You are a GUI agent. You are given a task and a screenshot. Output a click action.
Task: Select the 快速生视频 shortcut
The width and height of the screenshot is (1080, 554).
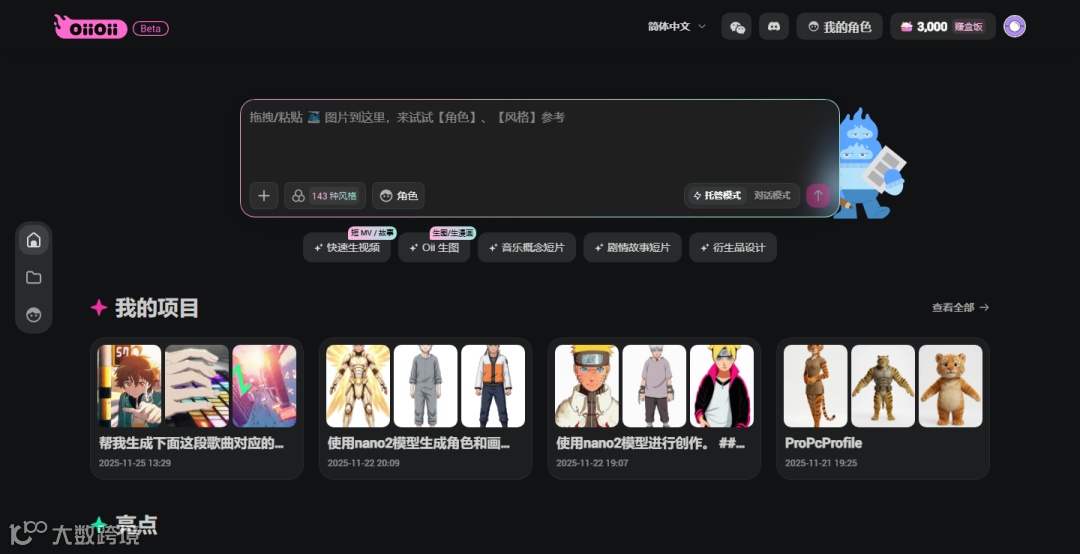[x=347, y=247]
